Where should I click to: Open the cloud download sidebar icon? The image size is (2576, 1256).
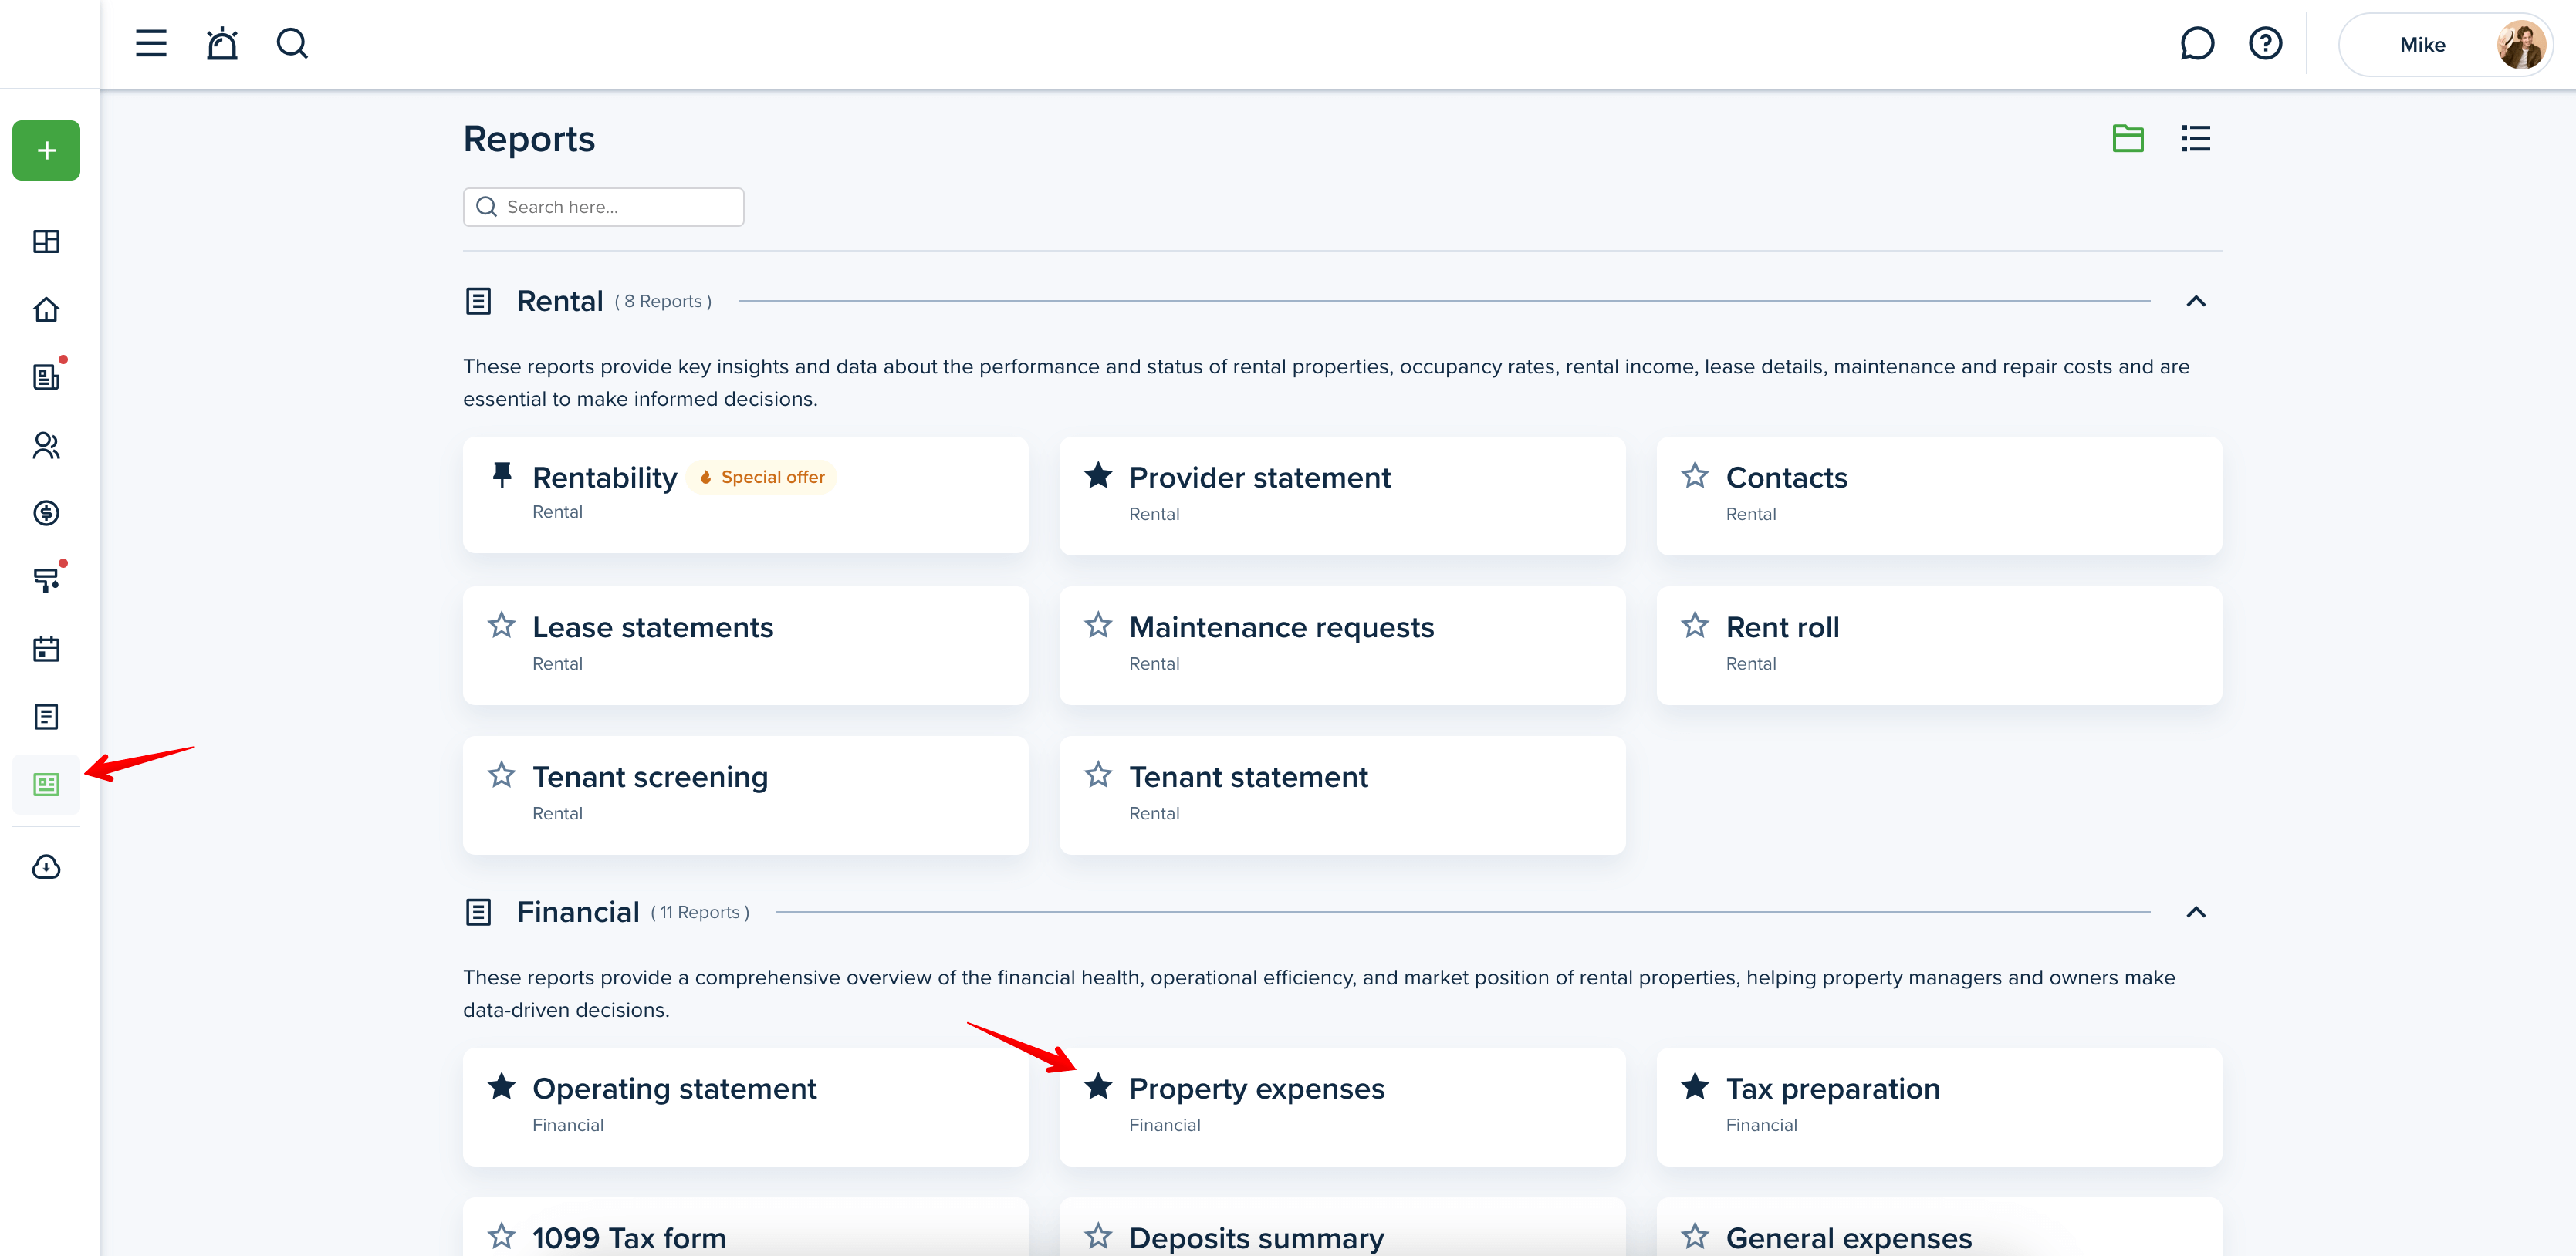click(46, 867)
